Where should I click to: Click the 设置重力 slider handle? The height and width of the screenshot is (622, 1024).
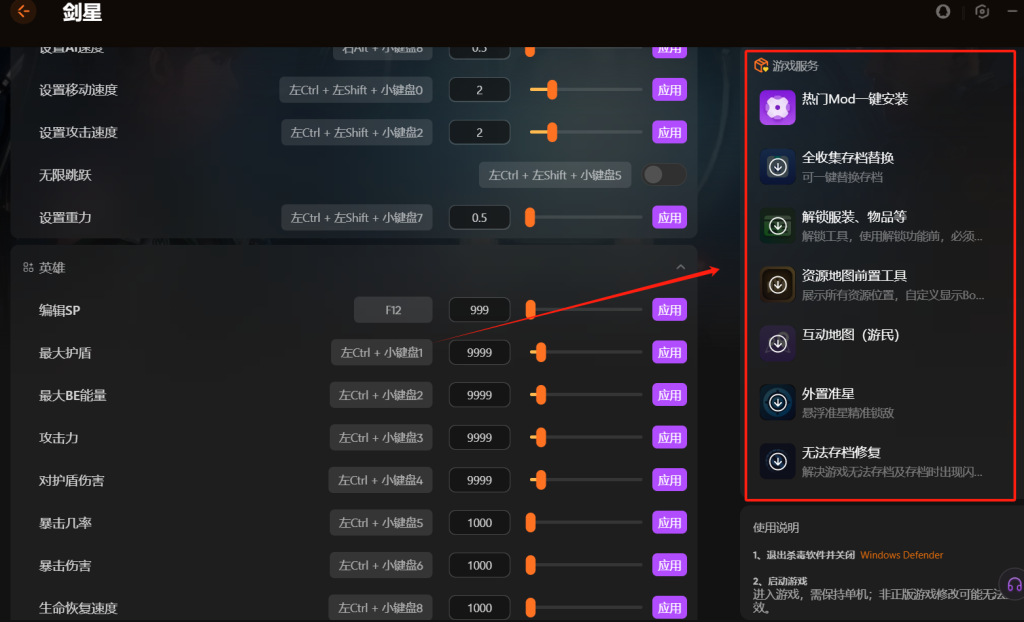(x=530, y=218)
